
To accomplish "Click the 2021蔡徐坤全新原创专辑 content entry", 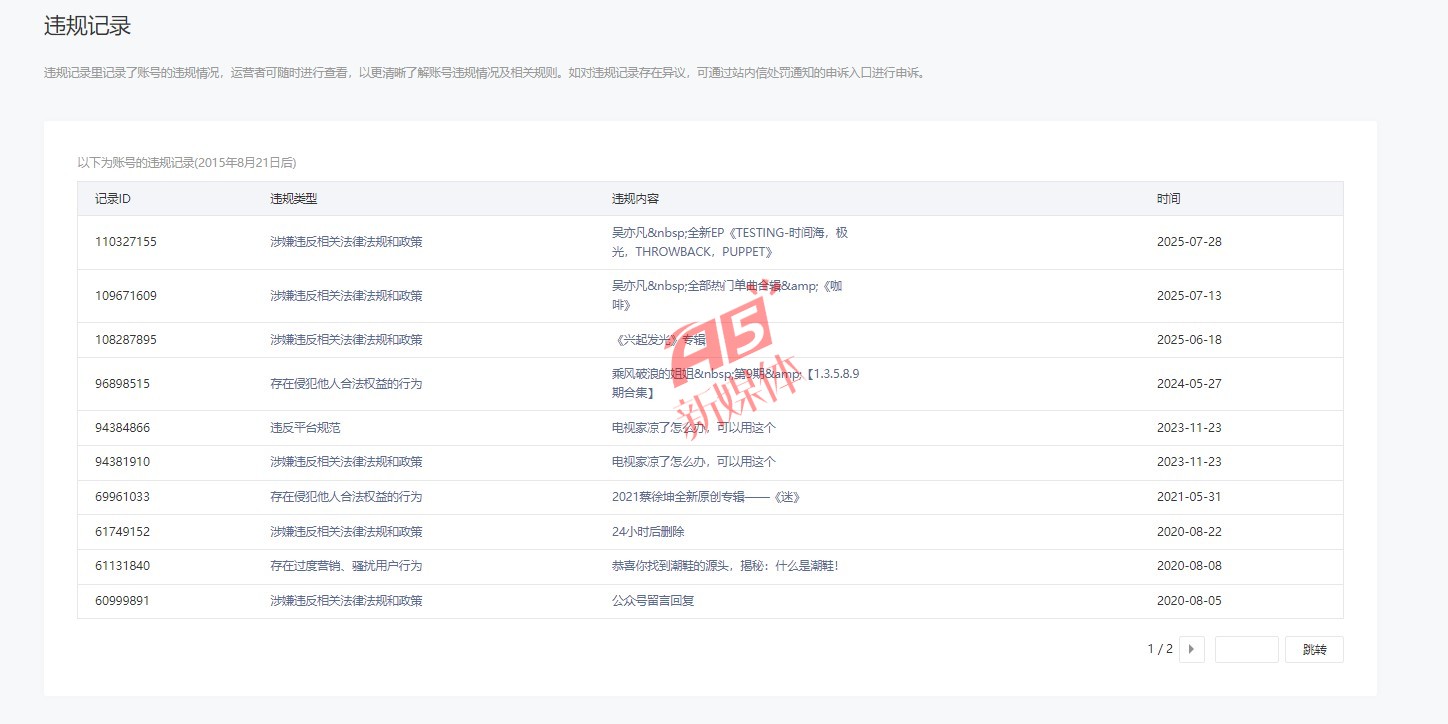I will pos(706,497).
